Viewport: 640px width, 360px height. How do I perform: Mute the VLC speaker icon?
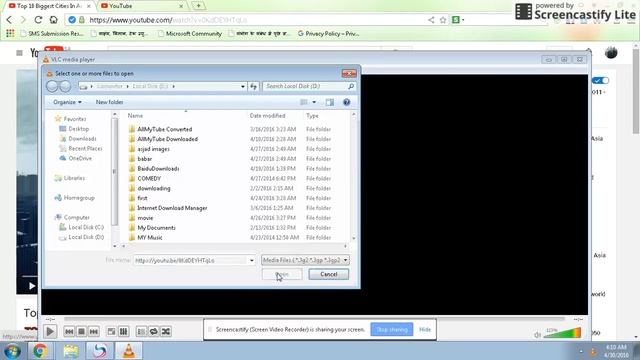(x=538, y=335)
